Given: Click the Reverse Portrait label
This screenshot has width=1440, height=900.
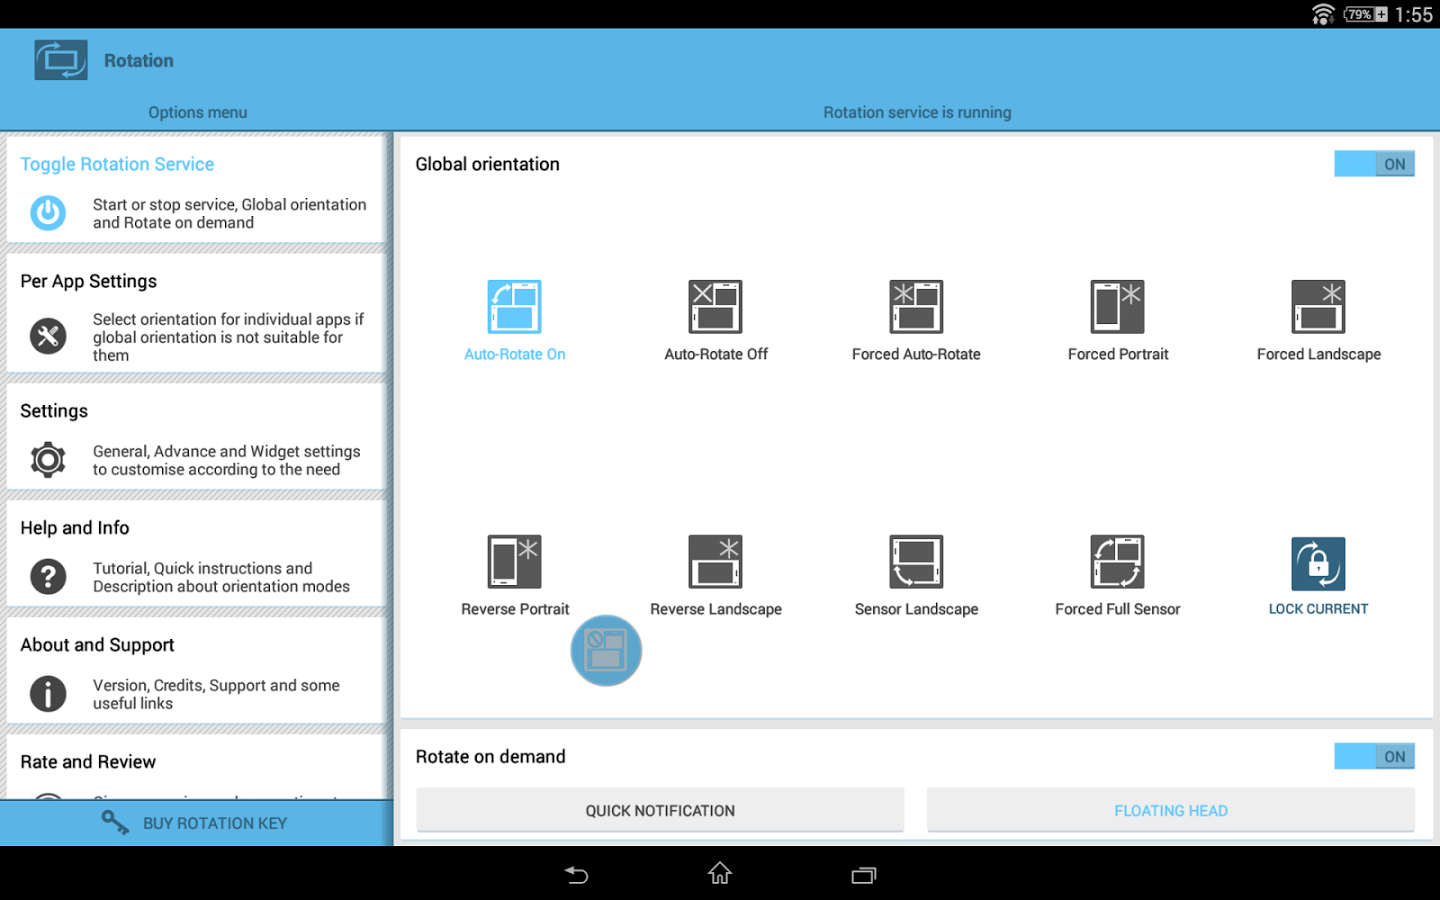Looking at the screenshot, I should click(514, 609).
